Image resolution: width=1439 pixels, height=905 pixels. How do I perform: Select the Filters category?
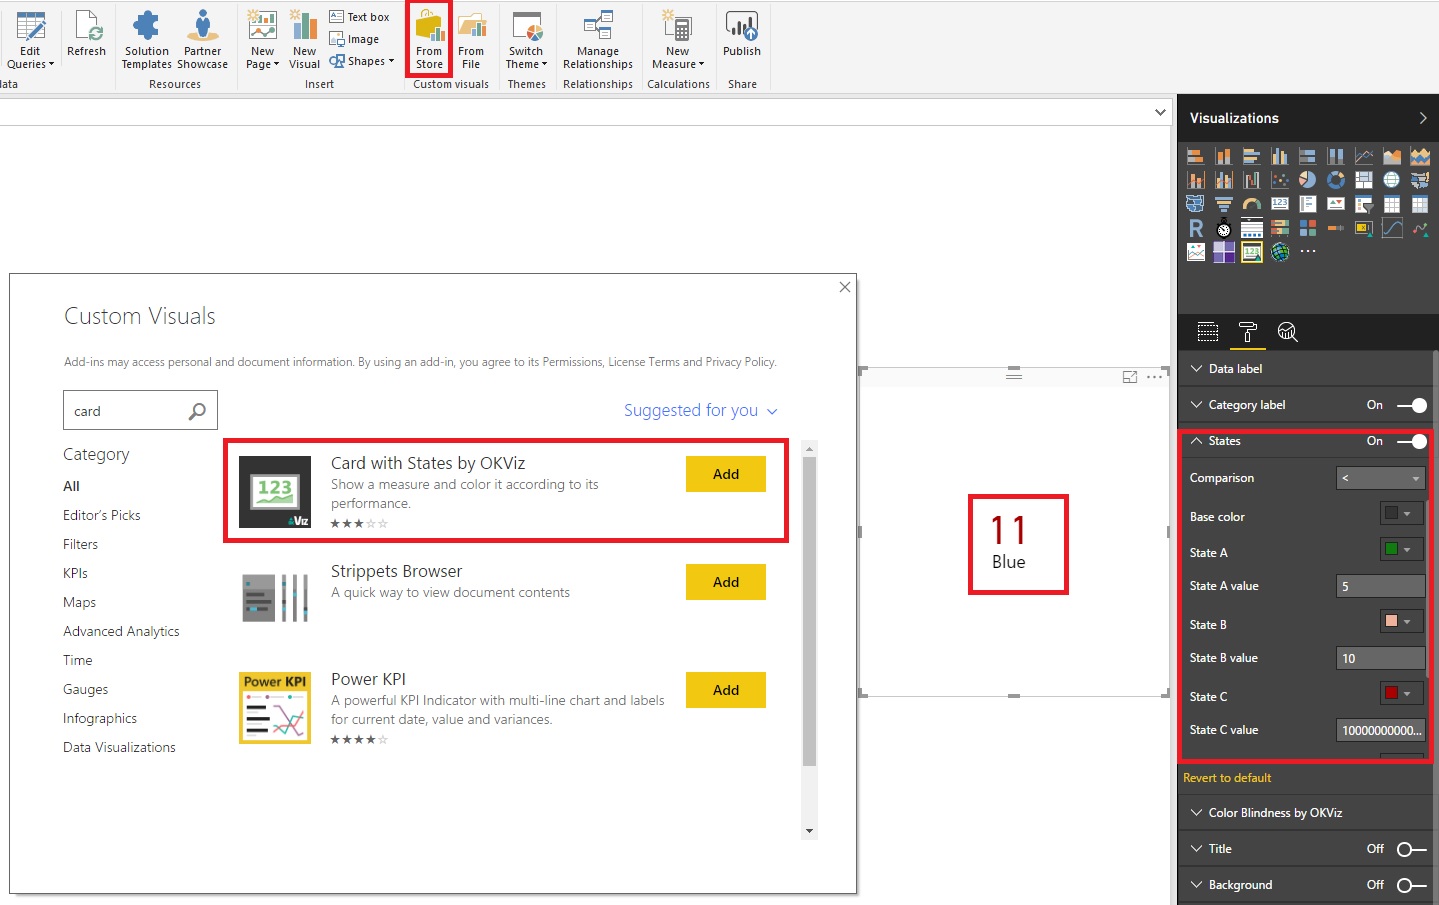[x=80, y=544]
